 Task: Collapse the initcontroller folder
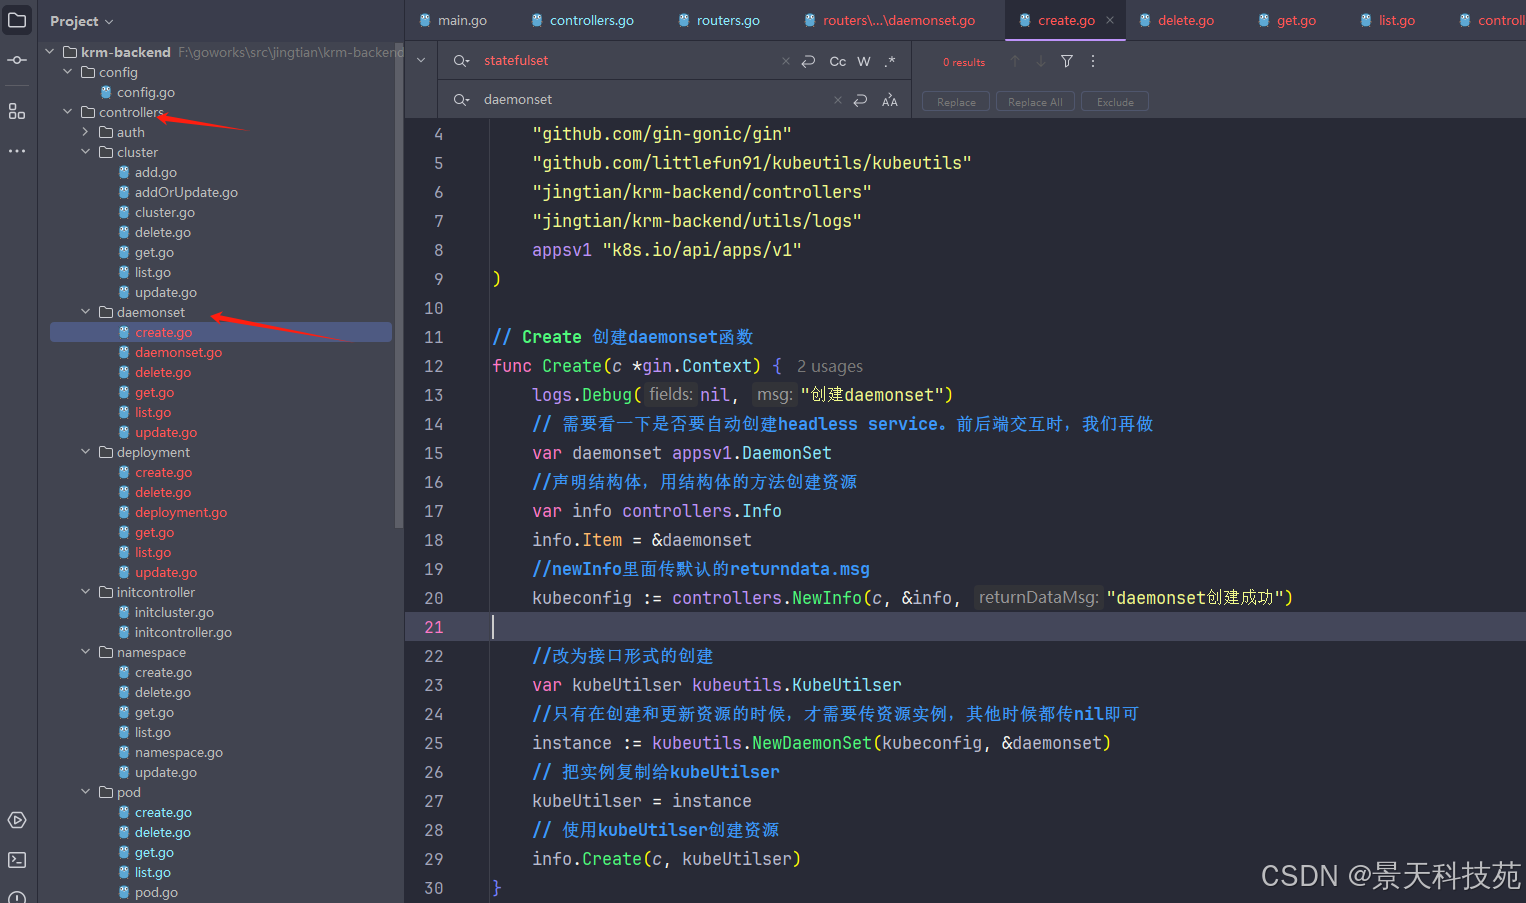click(86, 592)
